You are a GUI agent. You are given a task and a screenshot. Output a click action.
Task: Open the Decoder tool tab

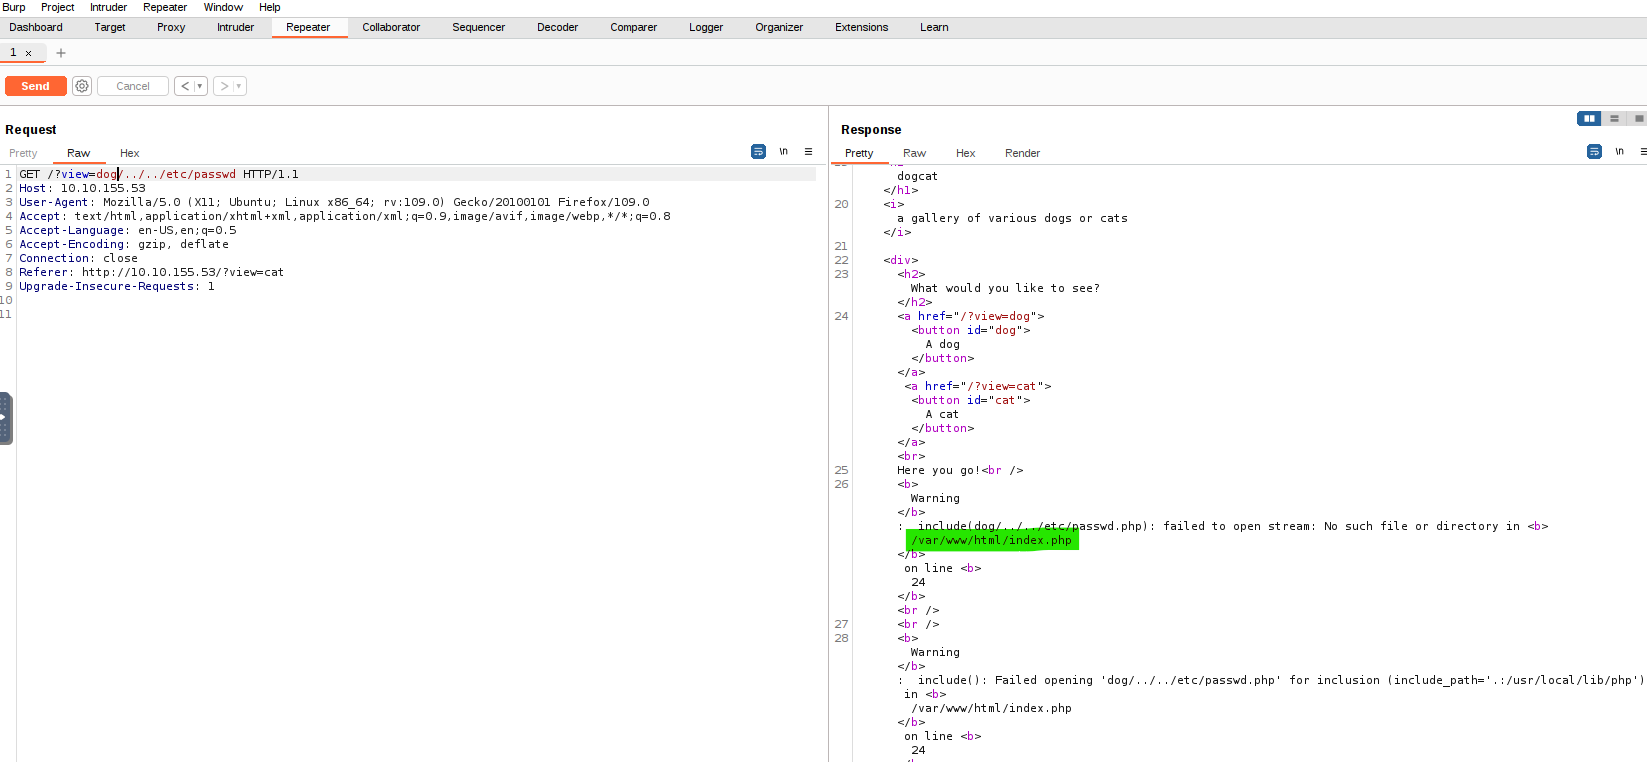tap(557, 27)
